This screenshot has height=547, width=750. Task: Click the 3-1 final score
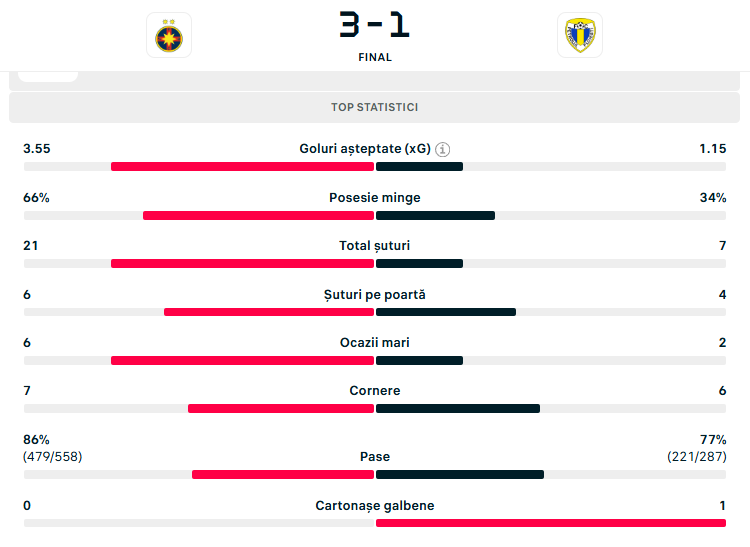375,23
